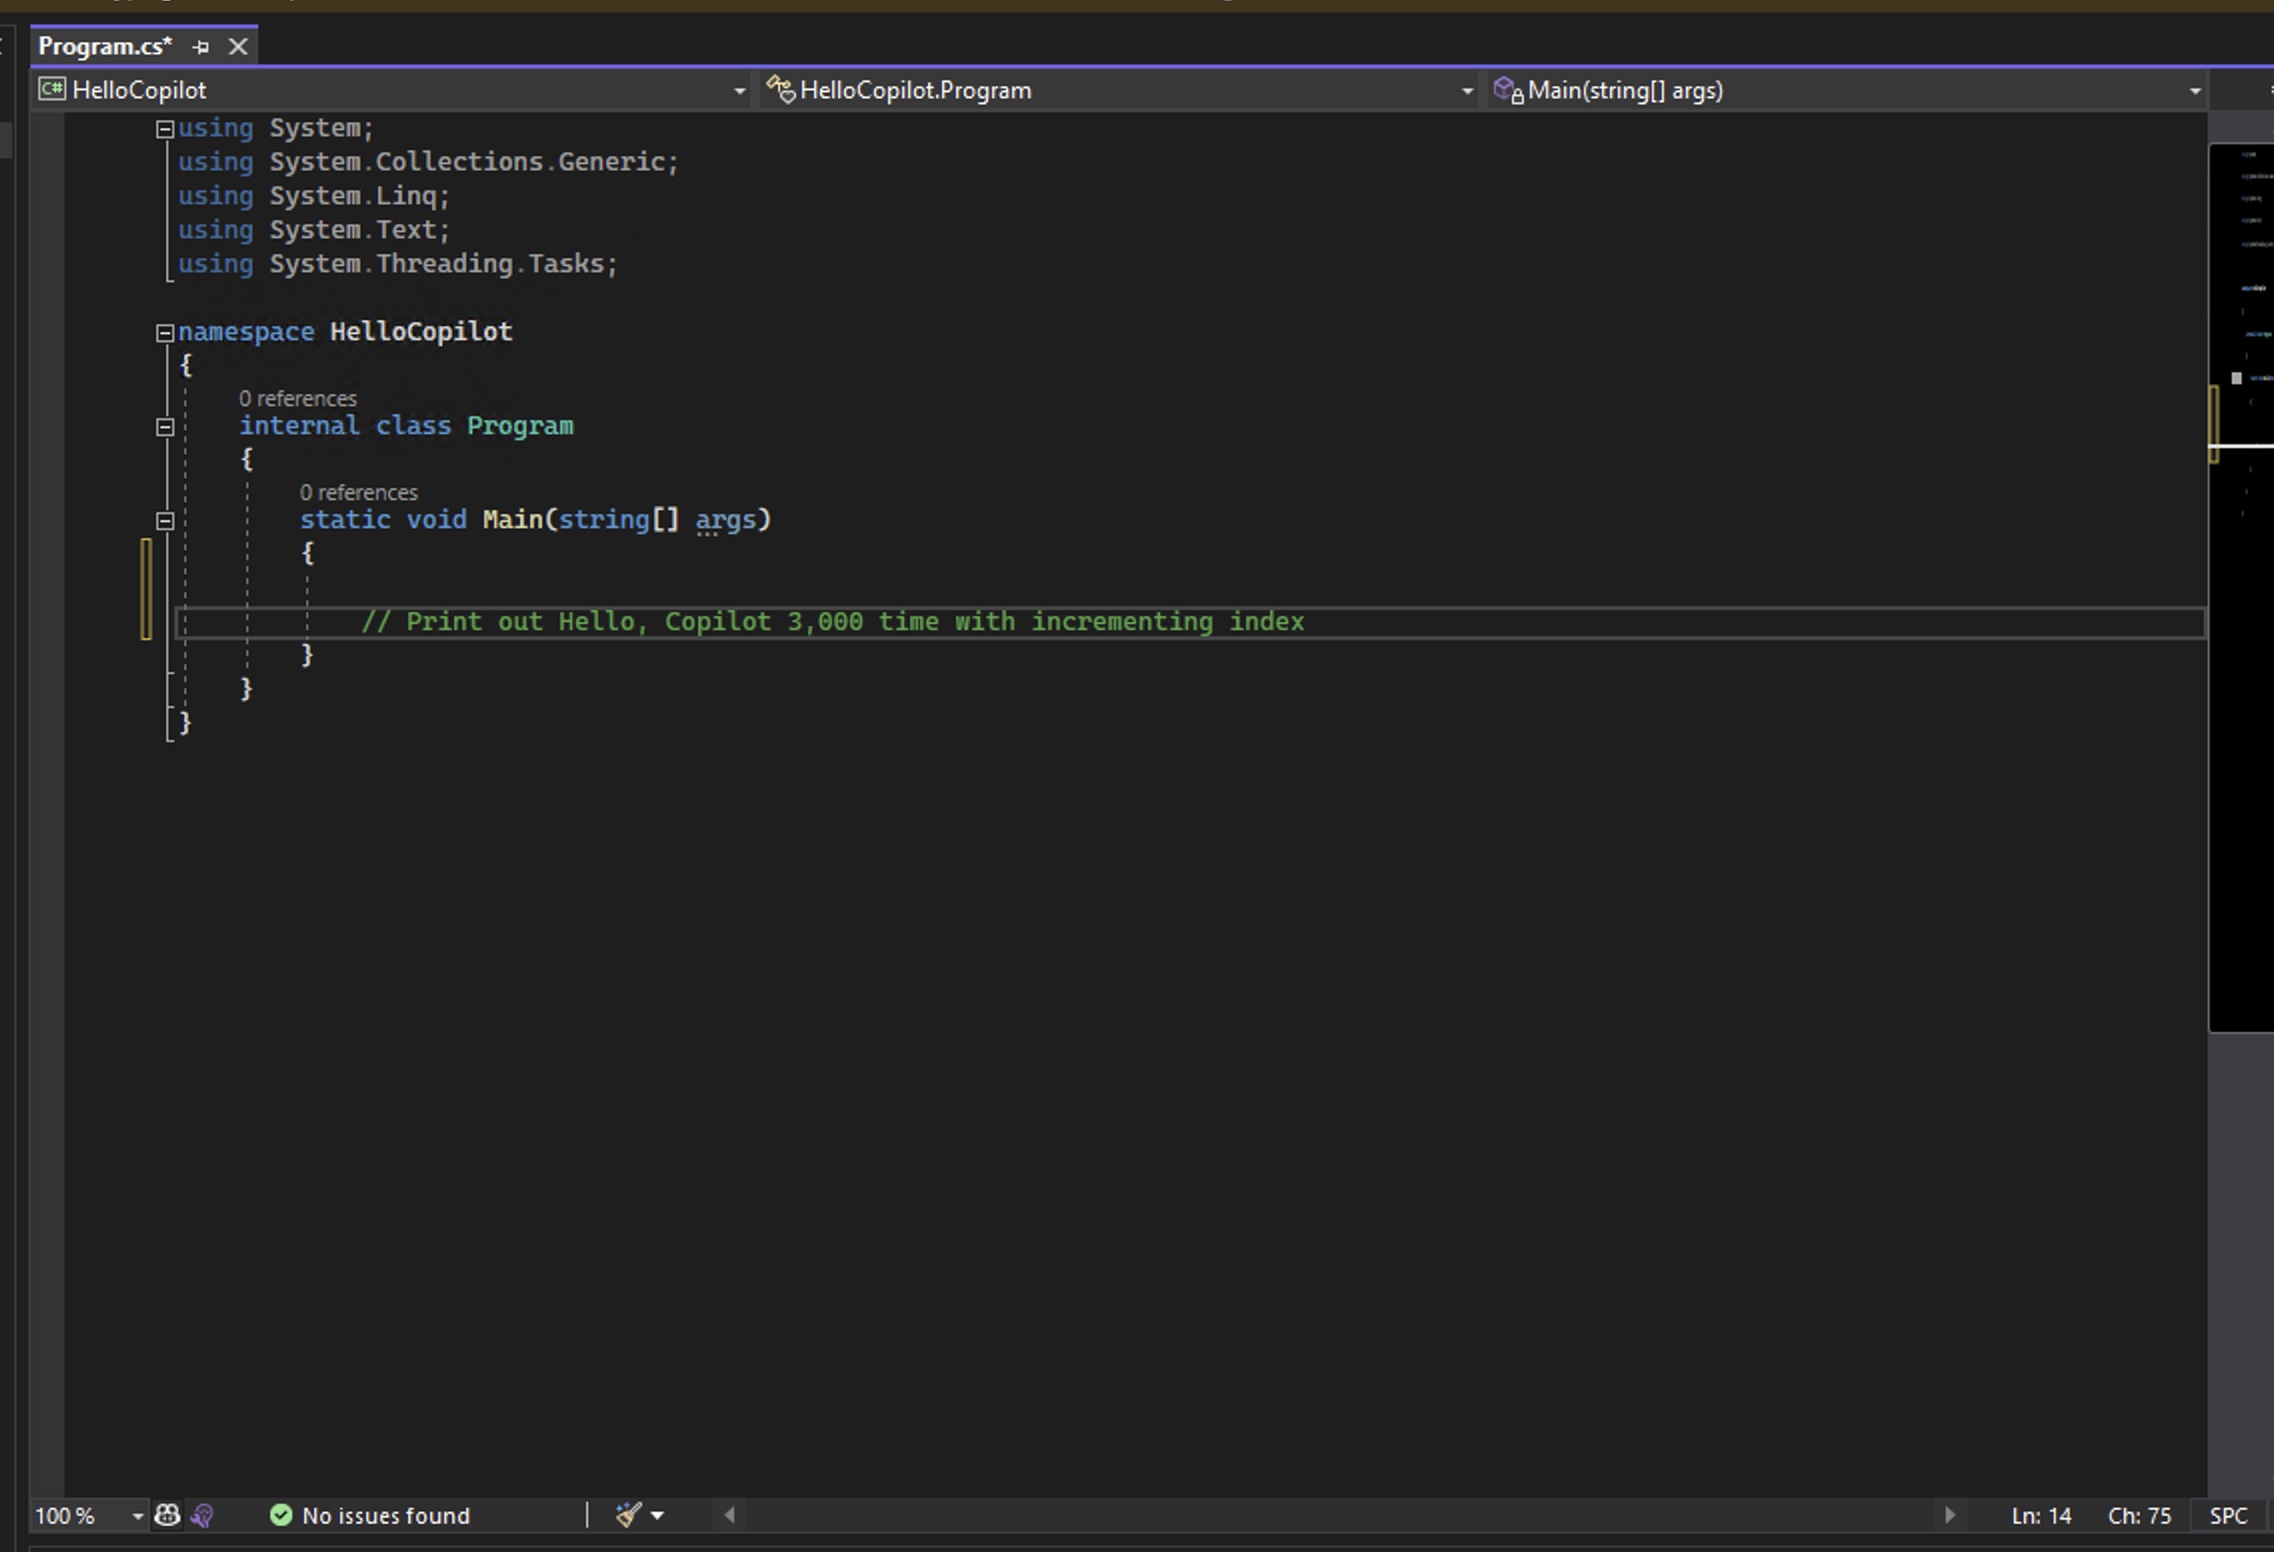
Task: Click the HelloCopilot C# project icon
Action: (x=52, y=90)
